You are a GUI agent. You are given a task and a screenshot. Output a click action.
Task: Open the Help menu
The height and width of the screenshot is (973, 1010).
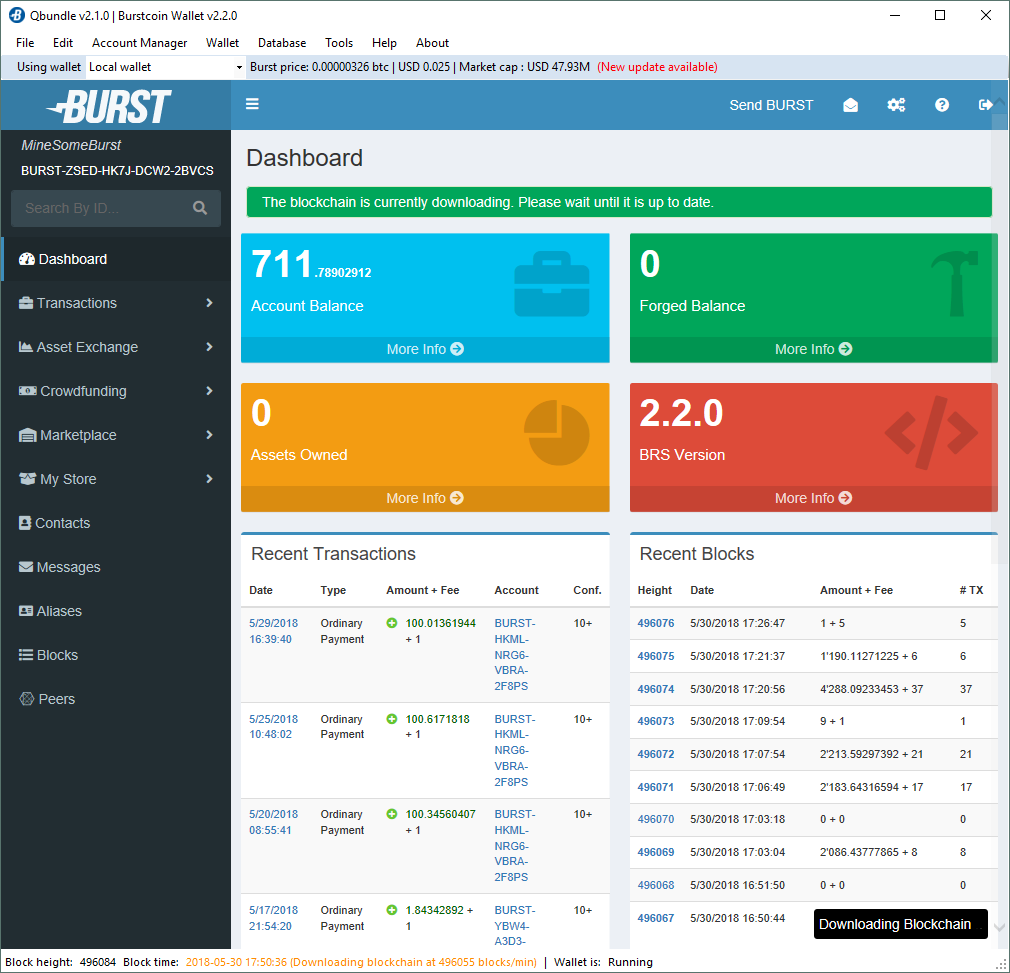point(384,43)
